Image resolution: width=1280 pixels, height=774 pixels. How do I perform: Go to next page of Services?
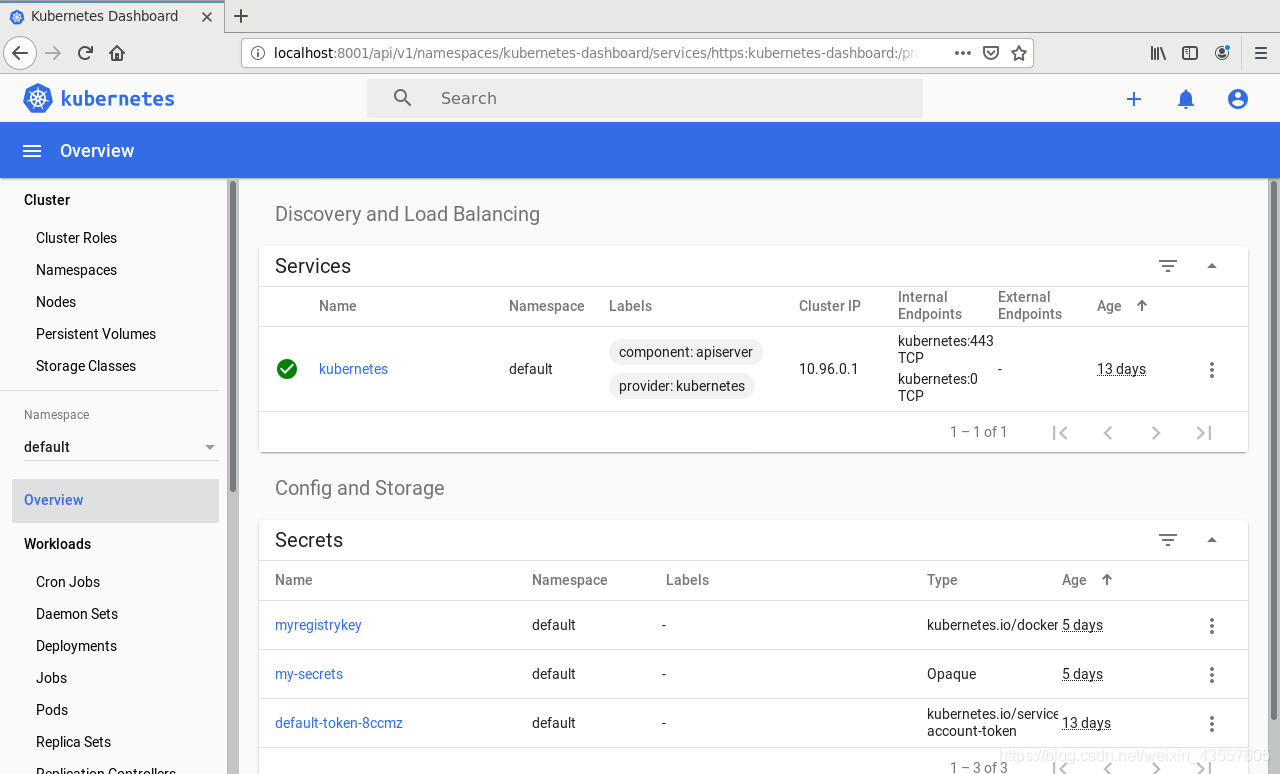click(x=1156, y=433)
